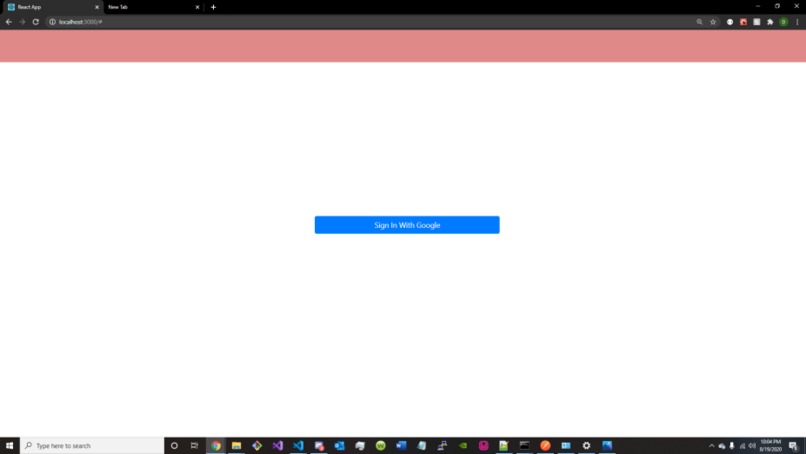Open Cortana from the taskbar

pyautogui.click(x=174, y=445)
